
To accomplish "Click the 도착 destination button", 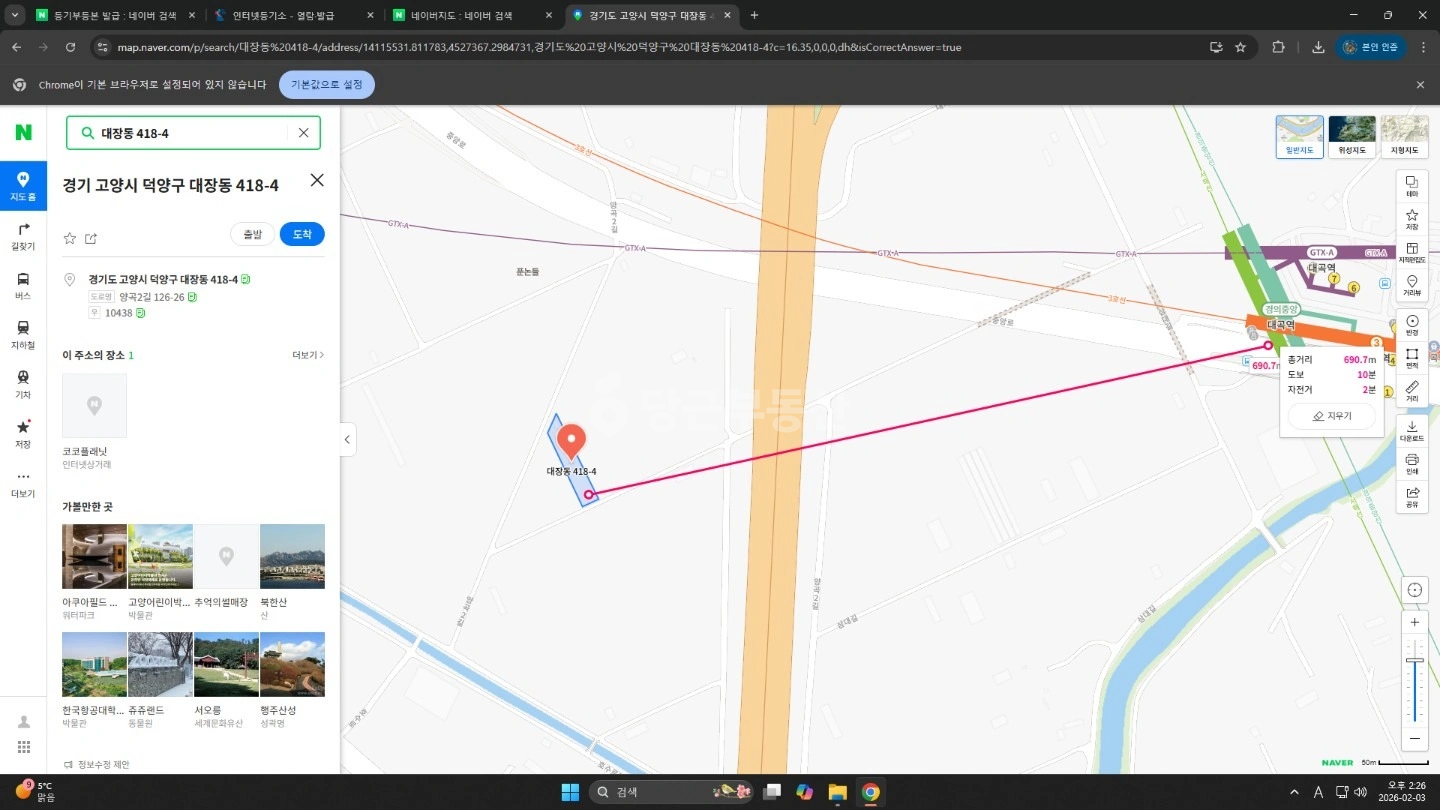I will coord(302,234).
